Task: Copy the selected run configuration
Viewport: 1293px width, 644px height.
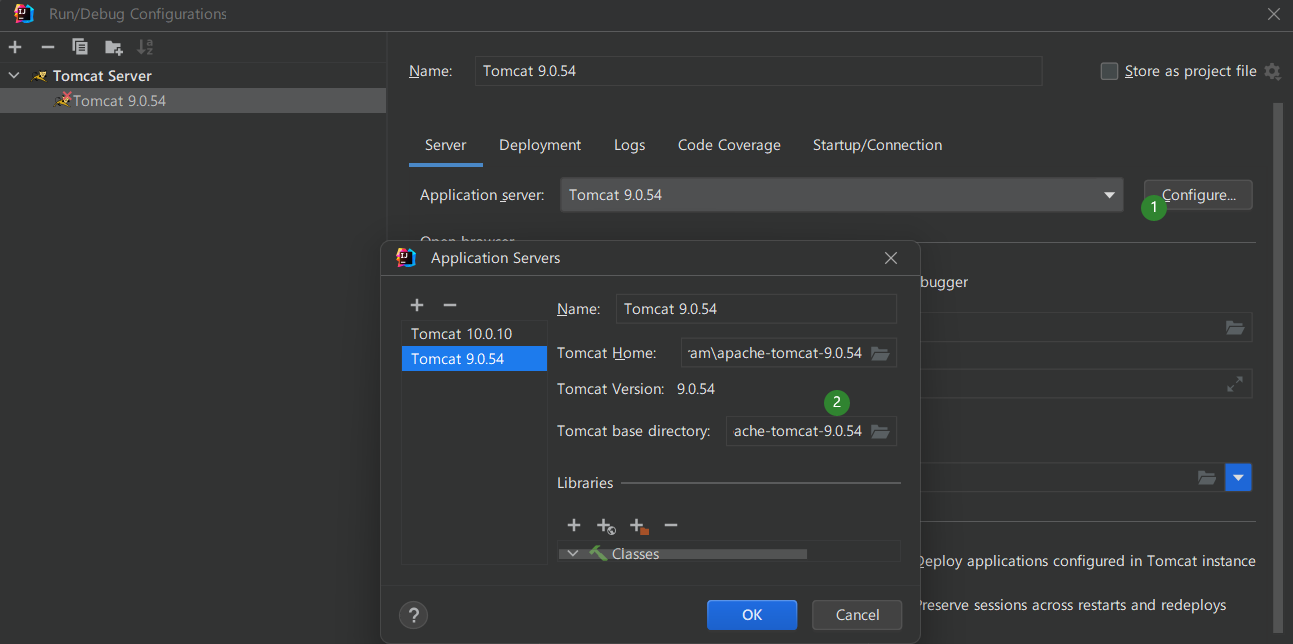Action: point(80,47)
